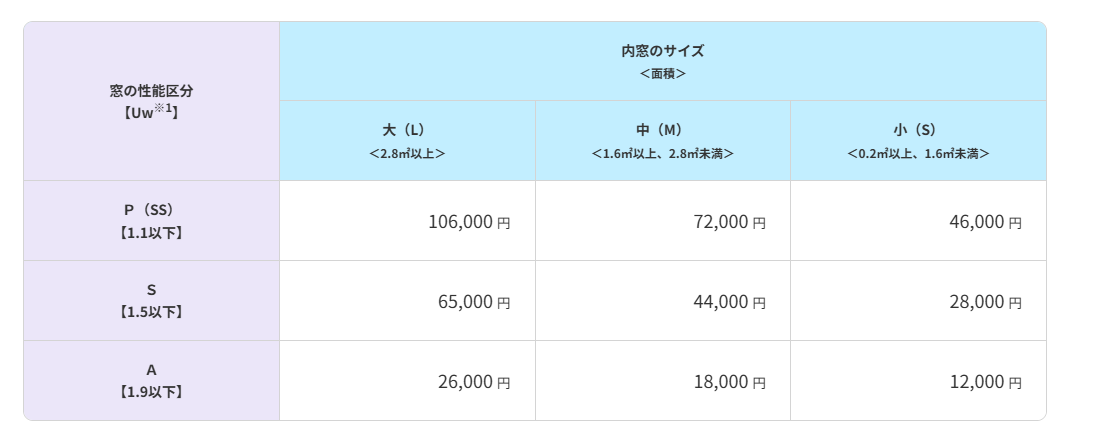Click the ＜面積＞ subtitle text
1095x442 pixels.
662,73
